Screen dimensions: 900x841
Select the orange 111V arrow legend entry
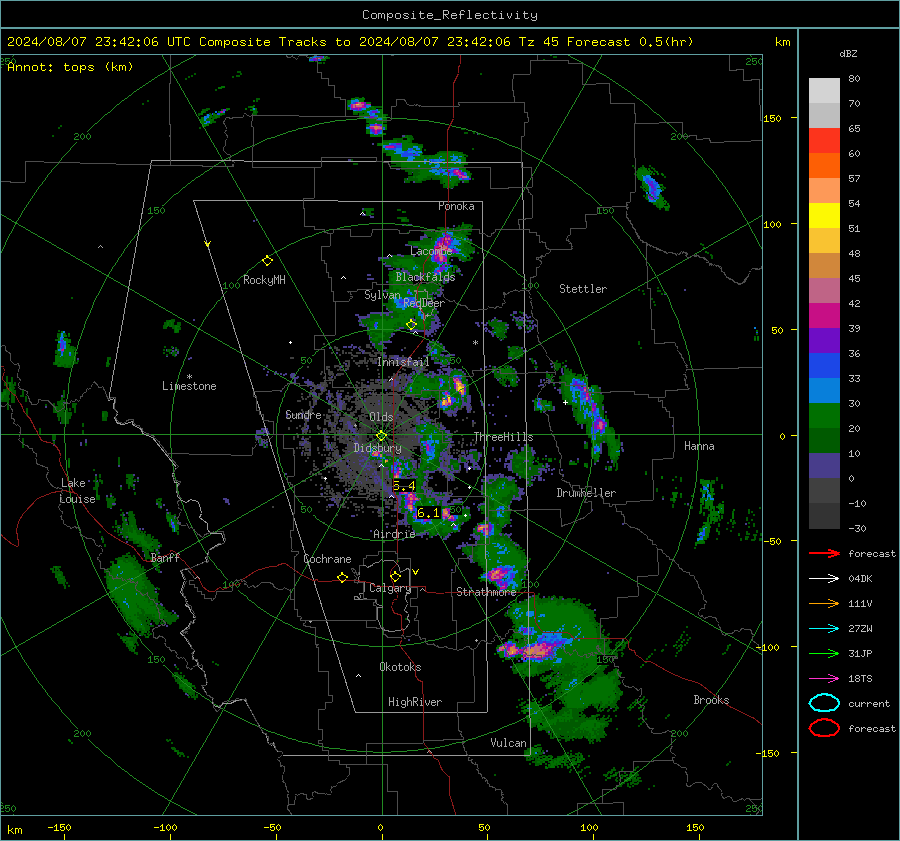click(824, 603)
